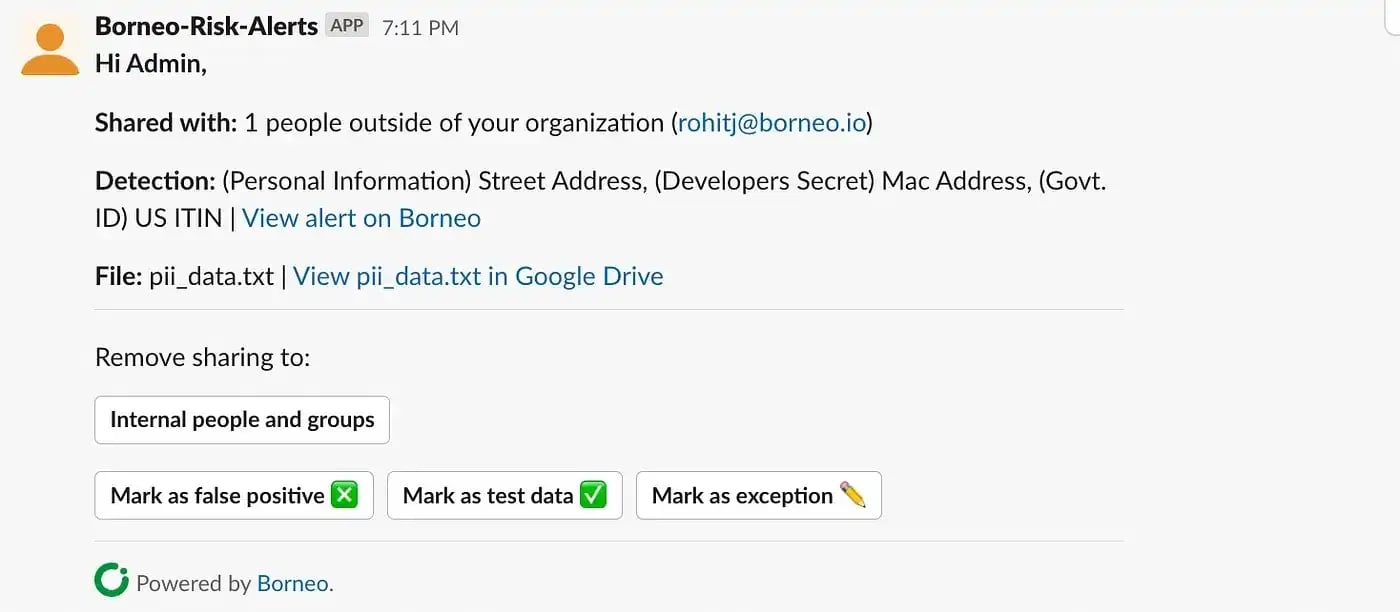The height and width of the screenshot is (612, 1400).
Task: Click the APP badge beside sender name
Action: 347,26
